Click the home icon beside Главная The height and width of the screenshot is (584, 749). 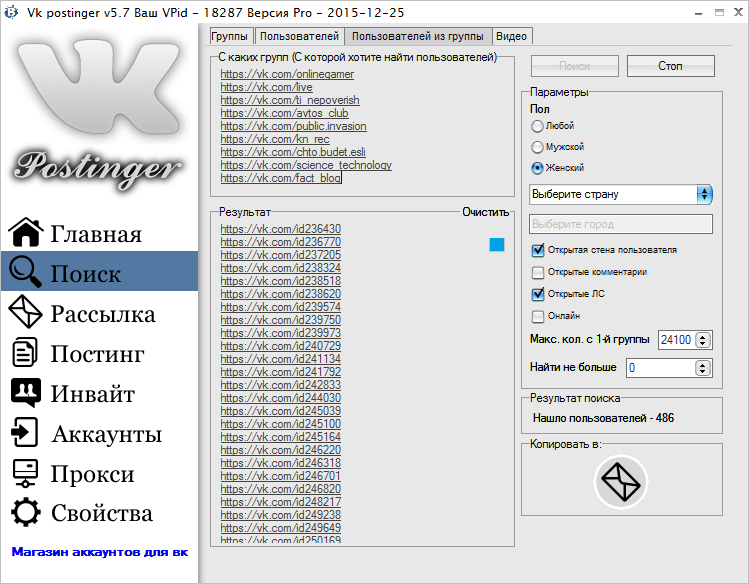[25, 233]
